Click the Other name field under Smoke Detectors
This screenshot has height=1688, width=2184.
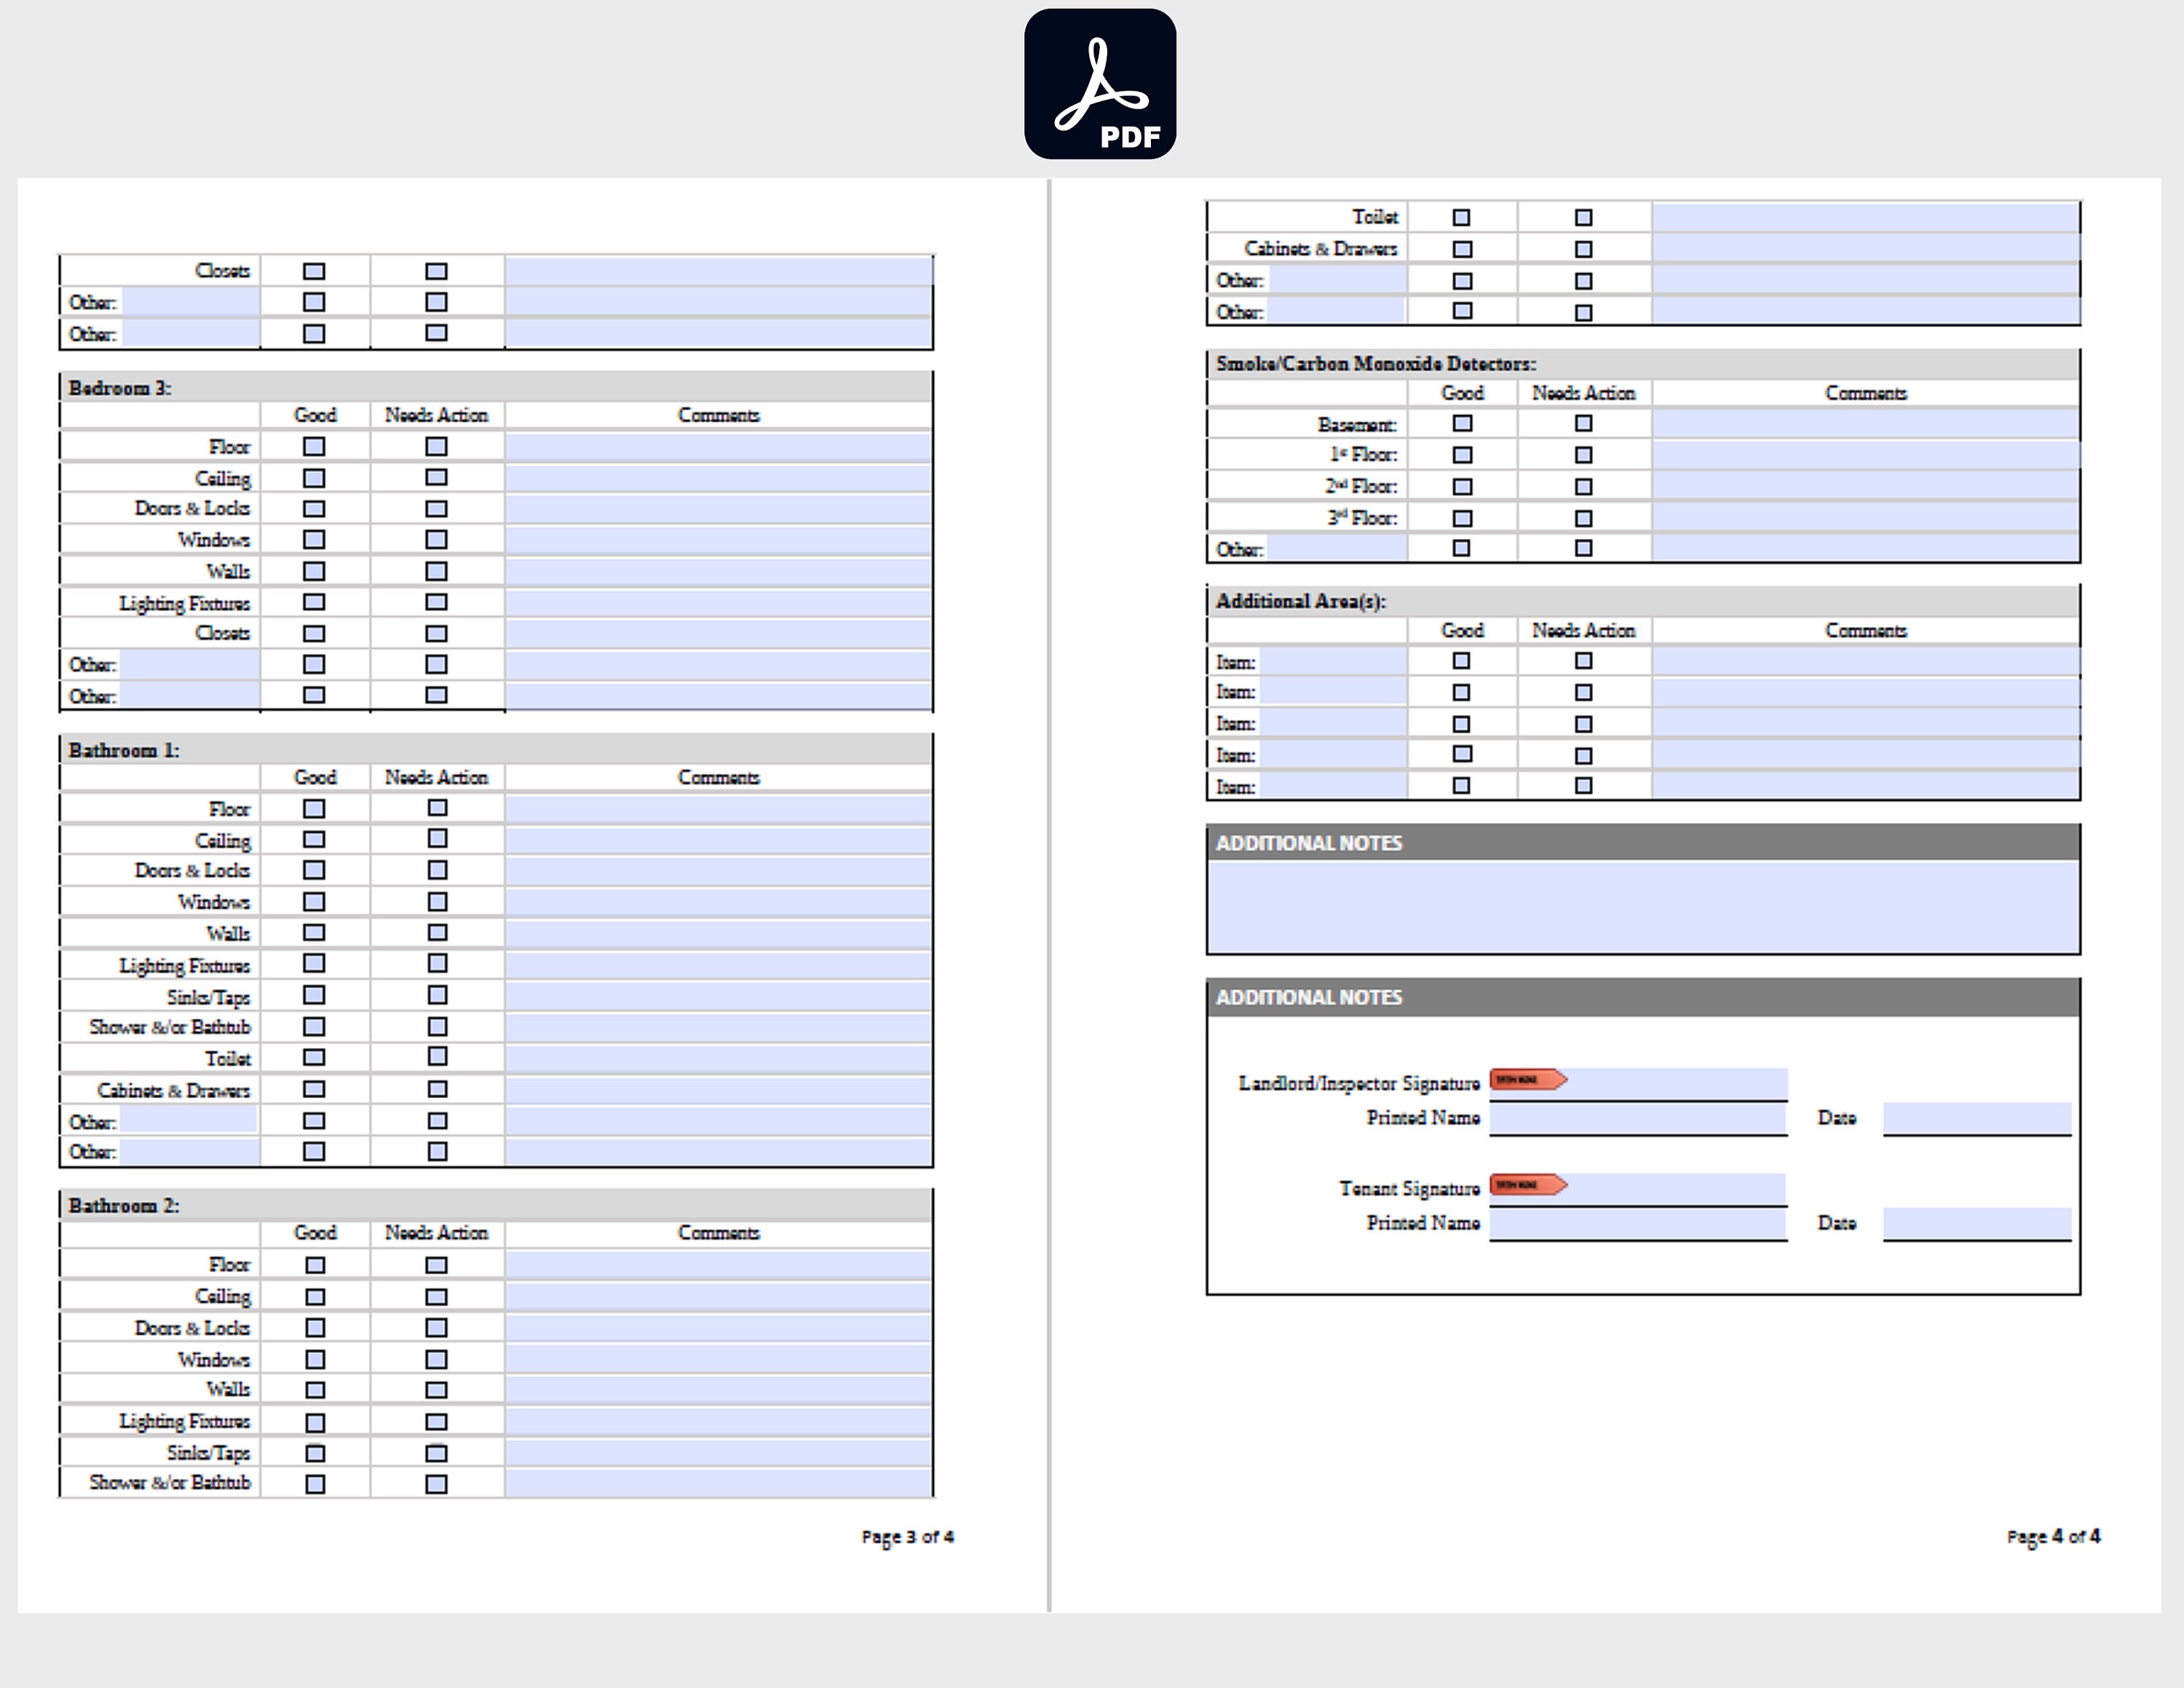[1337, 548]
